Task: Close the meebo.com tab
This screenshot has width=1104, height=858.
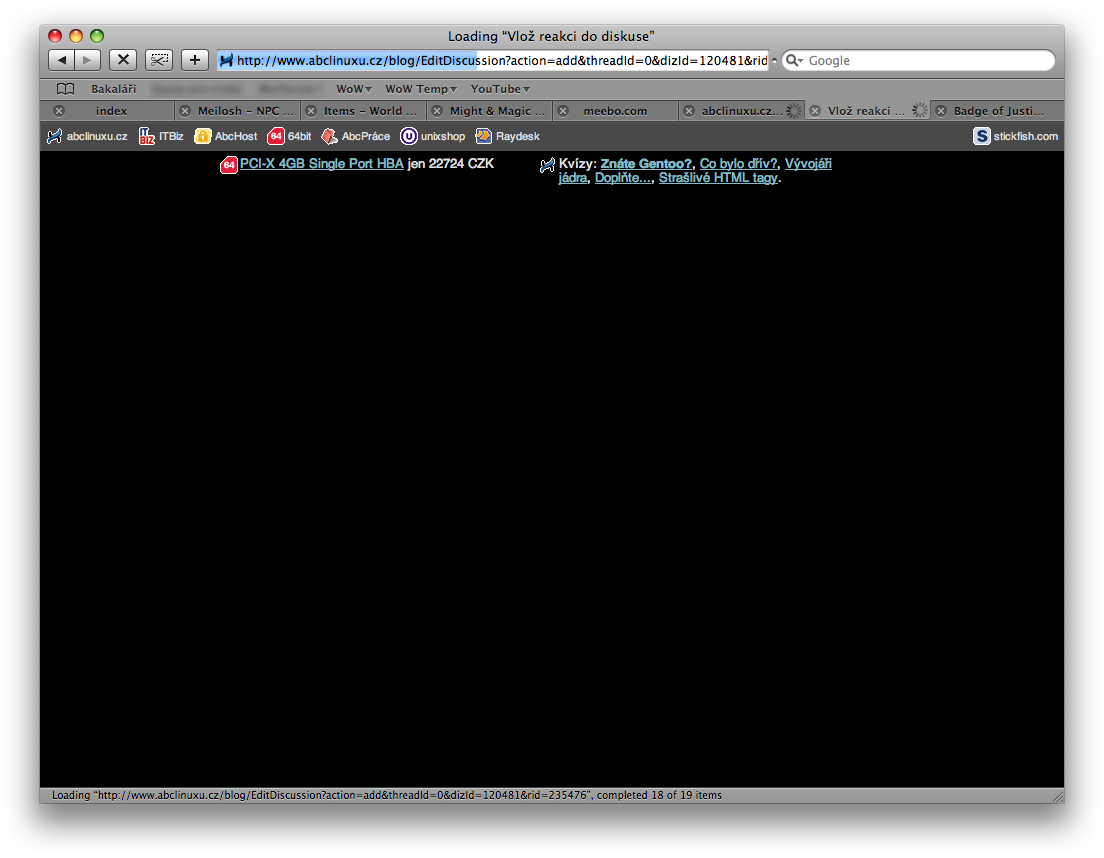Action: (563, 111)
